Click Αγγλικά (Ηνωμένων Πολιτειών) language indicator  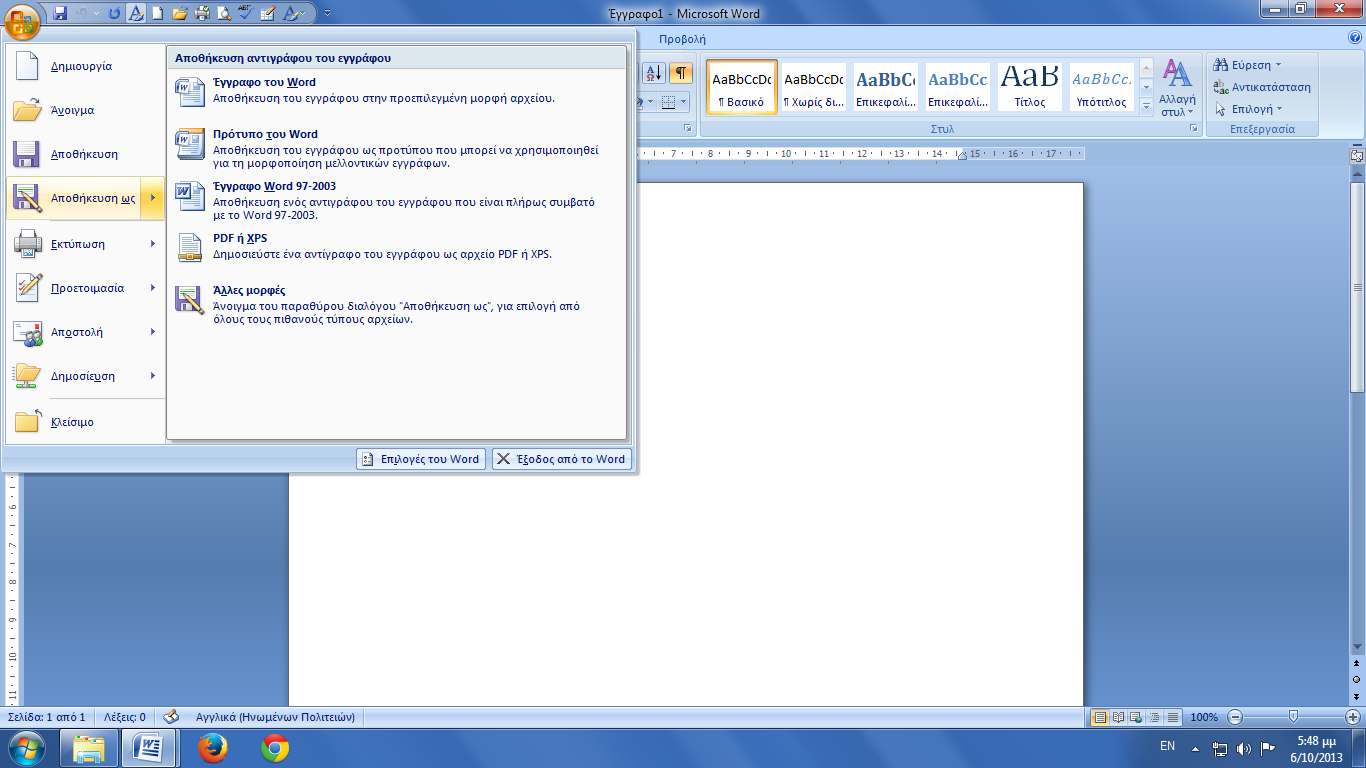click(x=276, y=717)
